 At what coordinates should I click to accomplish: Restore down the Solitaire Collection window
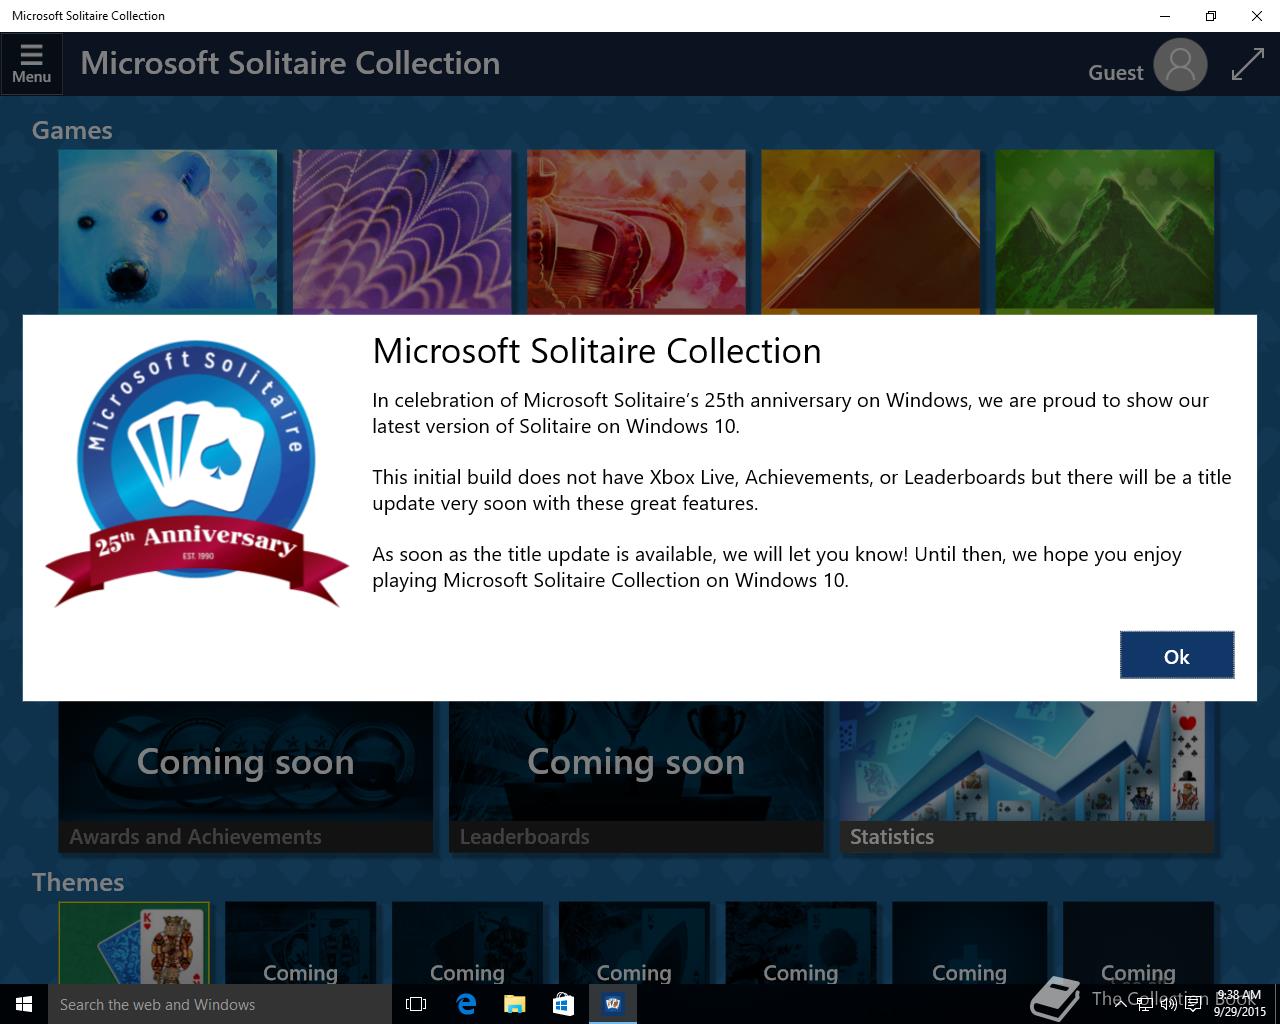(1211, 16)
